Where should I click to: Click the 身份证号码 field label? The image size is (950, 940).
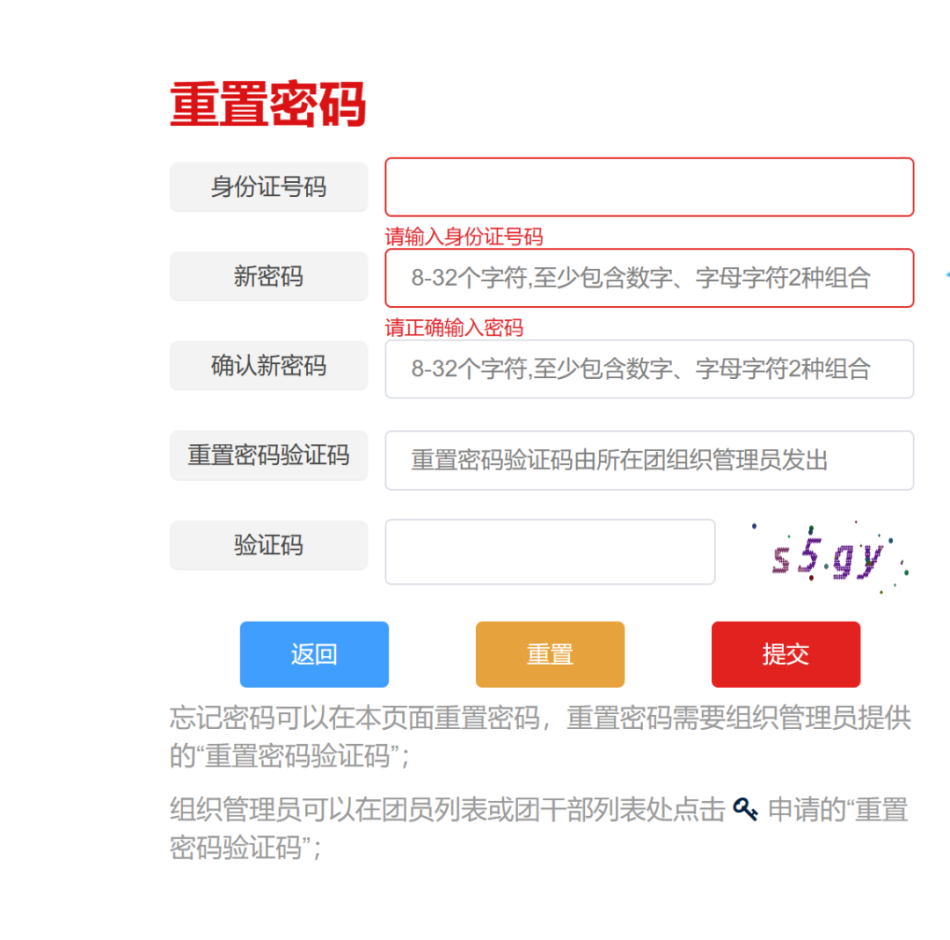pos(269,187)
